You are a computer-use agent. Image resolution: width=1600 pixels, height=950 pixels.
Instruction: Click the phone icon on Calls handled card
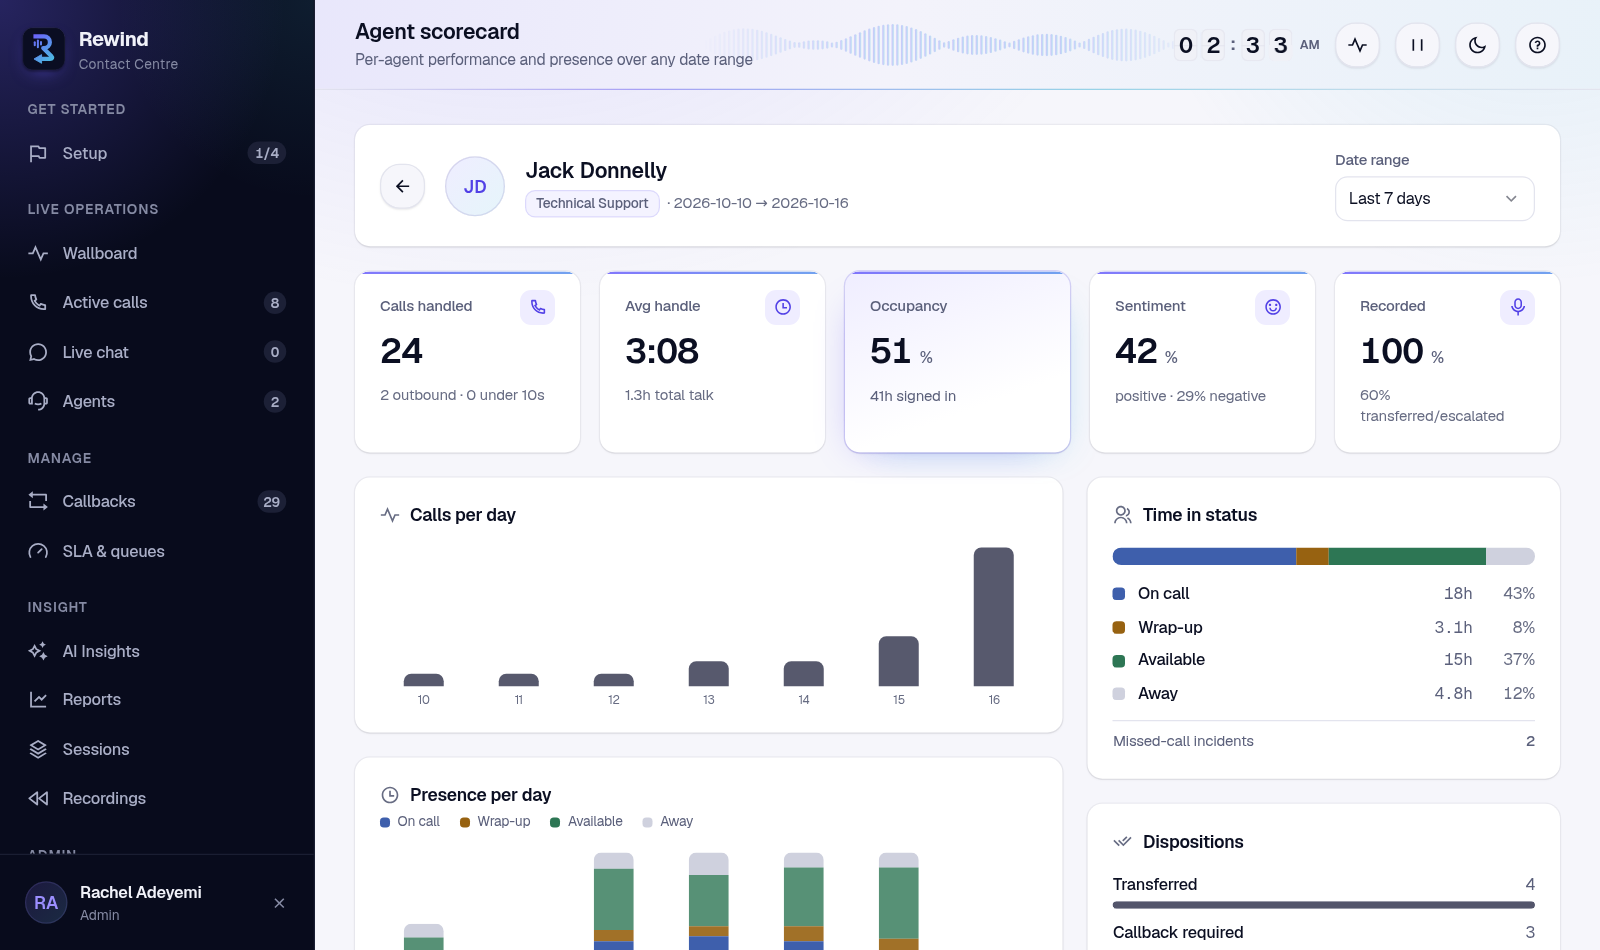[x=537, y=307]
